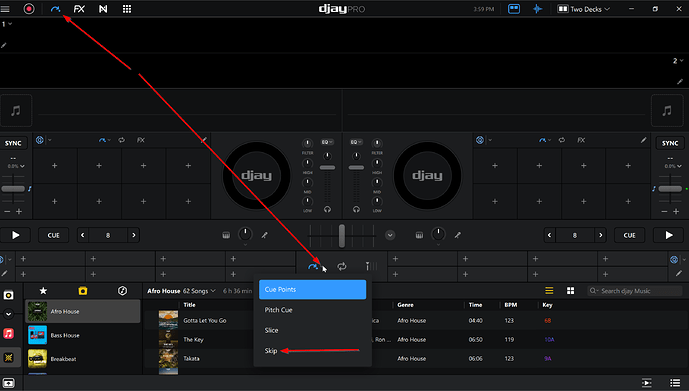Choose Slice in popup menu

tap(312, 330)
